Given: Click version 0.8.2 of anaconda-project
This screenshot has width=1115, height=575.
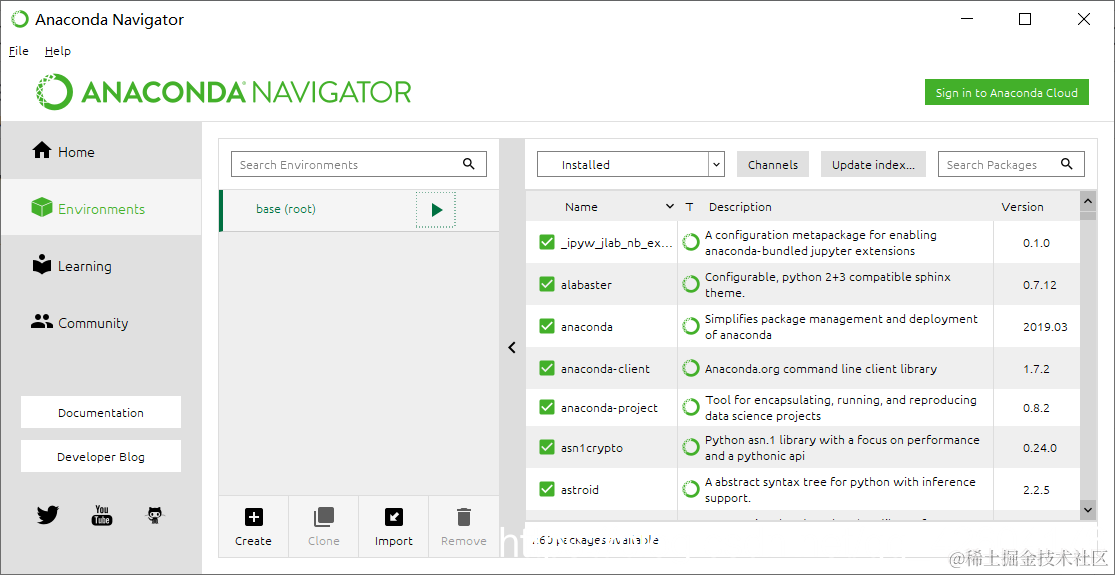Looking at the screenshot, I should click(1036, 408).
